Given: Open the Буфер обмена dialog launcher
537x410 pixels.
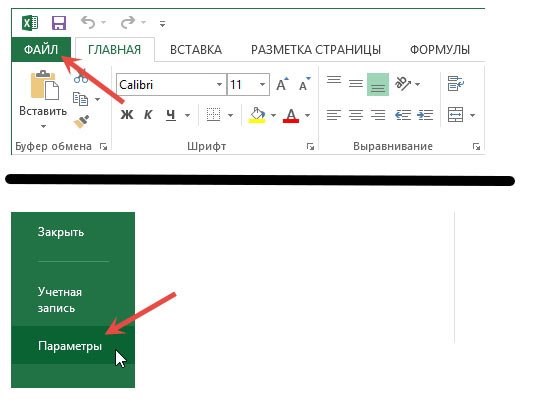Looking at the screenshot, I should (x=103, y=147).
